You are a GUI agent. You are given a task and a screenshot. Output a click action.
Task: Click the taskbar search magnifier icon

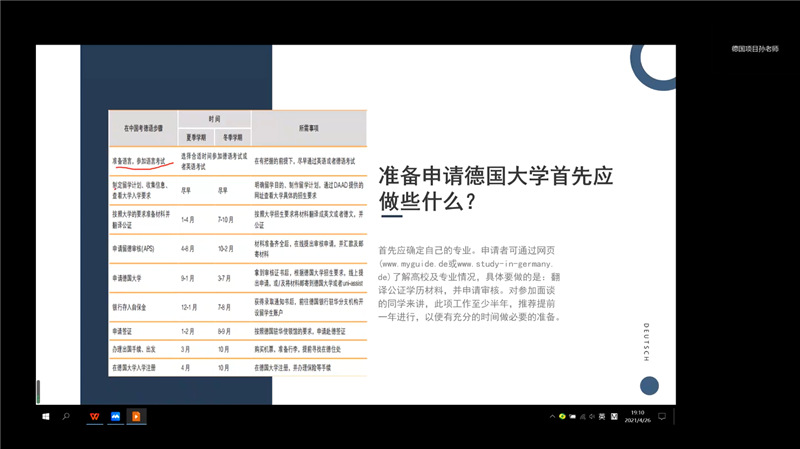(x=66, y=415)
